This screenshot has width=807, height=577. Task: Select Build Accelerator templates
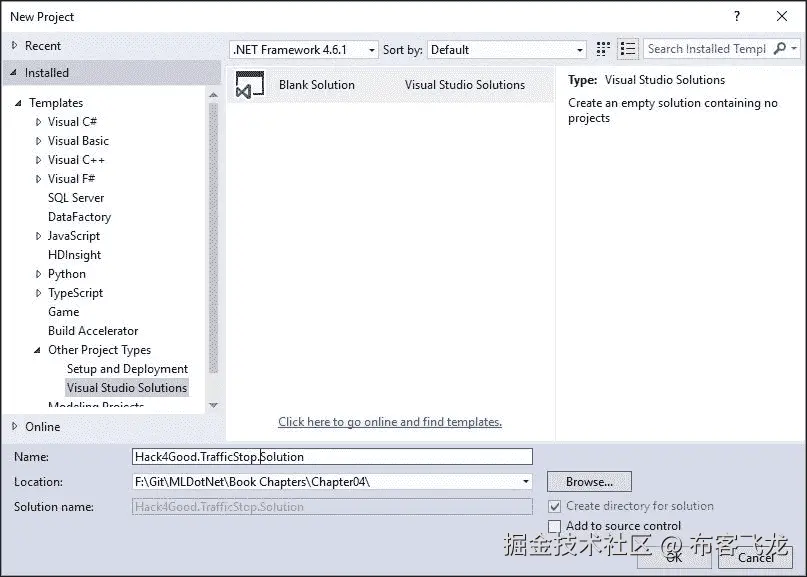pyautogui.click(x=93, y=331)
